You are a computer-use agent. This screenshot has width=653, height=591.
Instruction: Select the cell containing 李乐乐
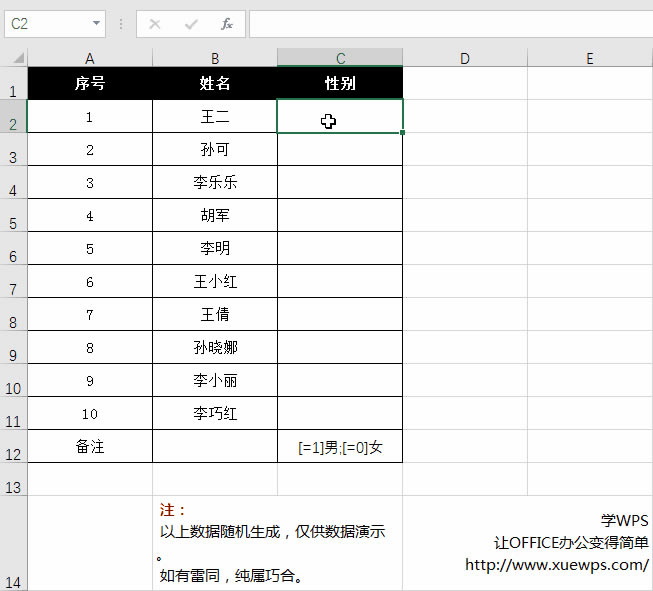pyautogui.click(x=215, y=183)
